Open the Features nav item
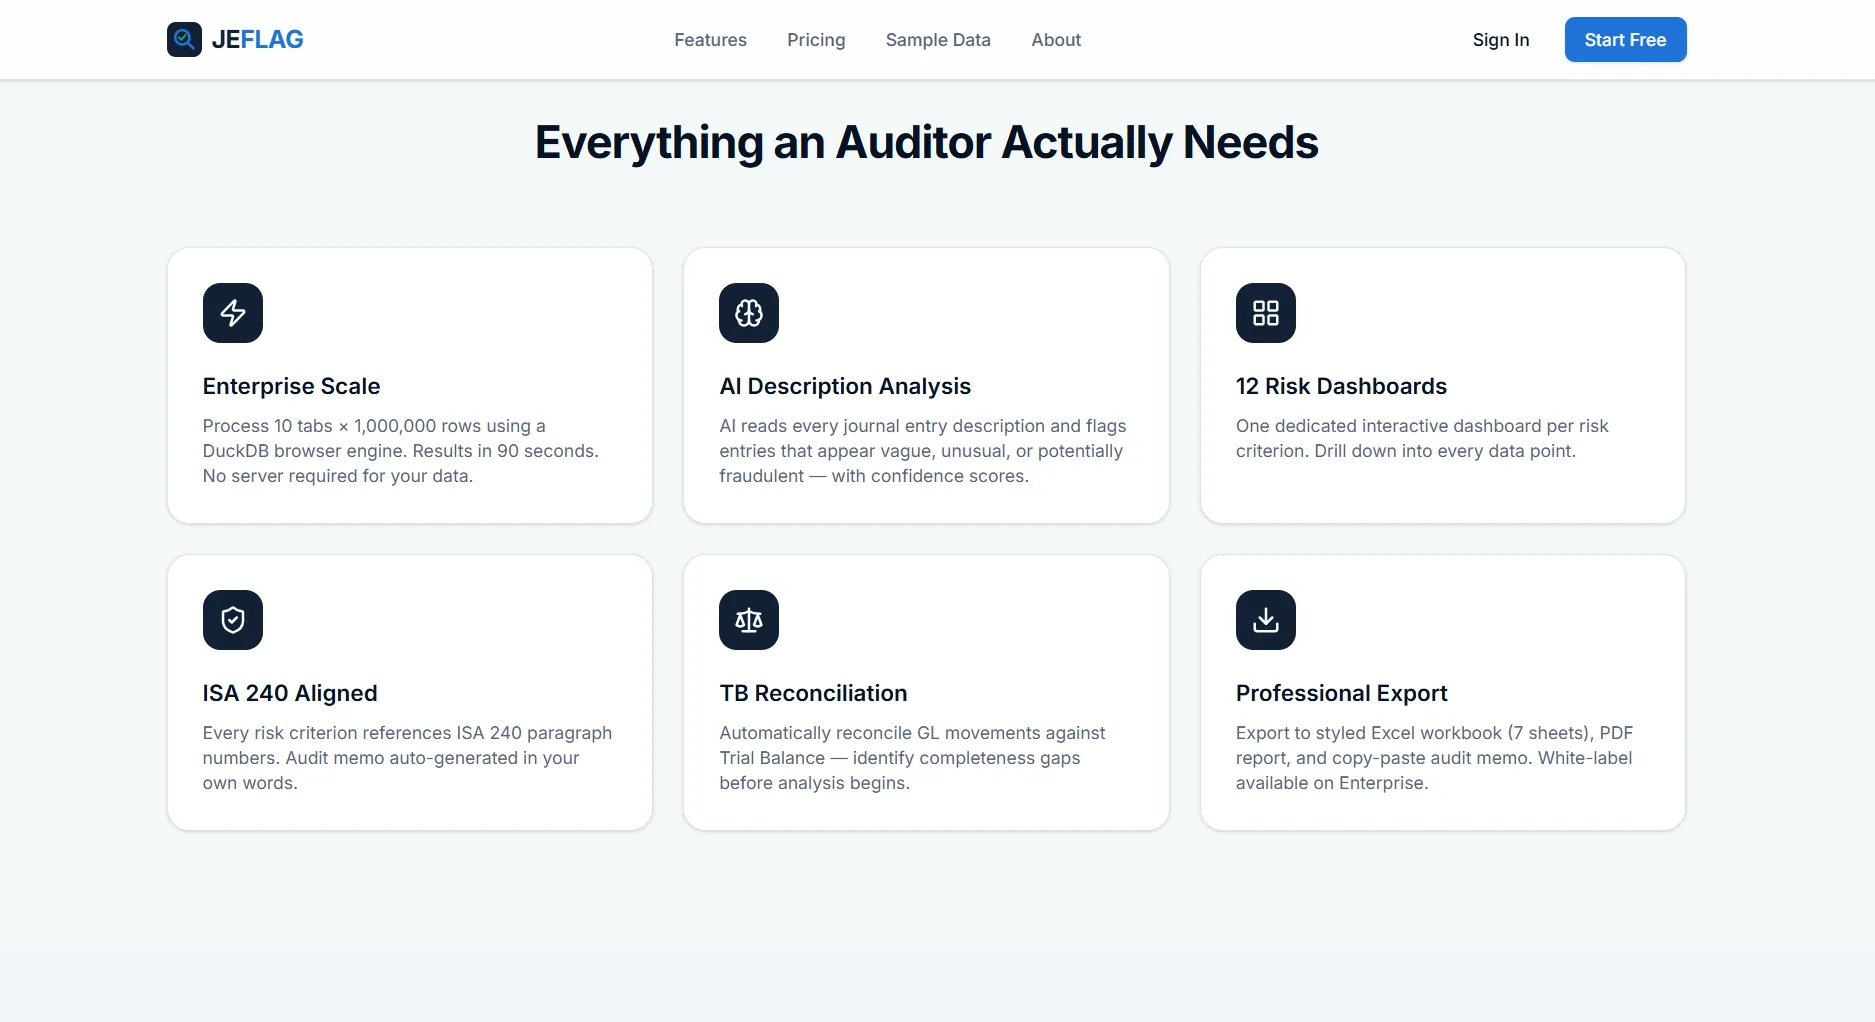 (710, 40)
